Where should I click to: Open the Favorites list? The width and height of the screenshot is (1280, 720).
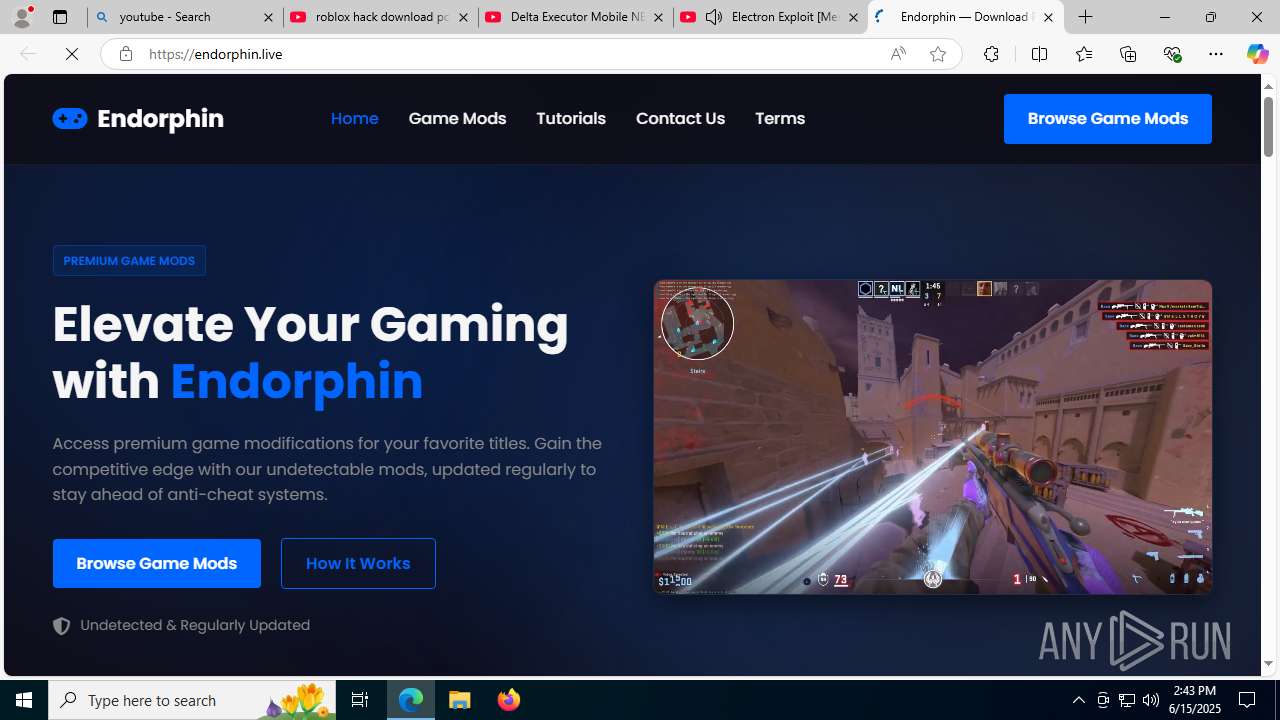tap(1083, 54)
